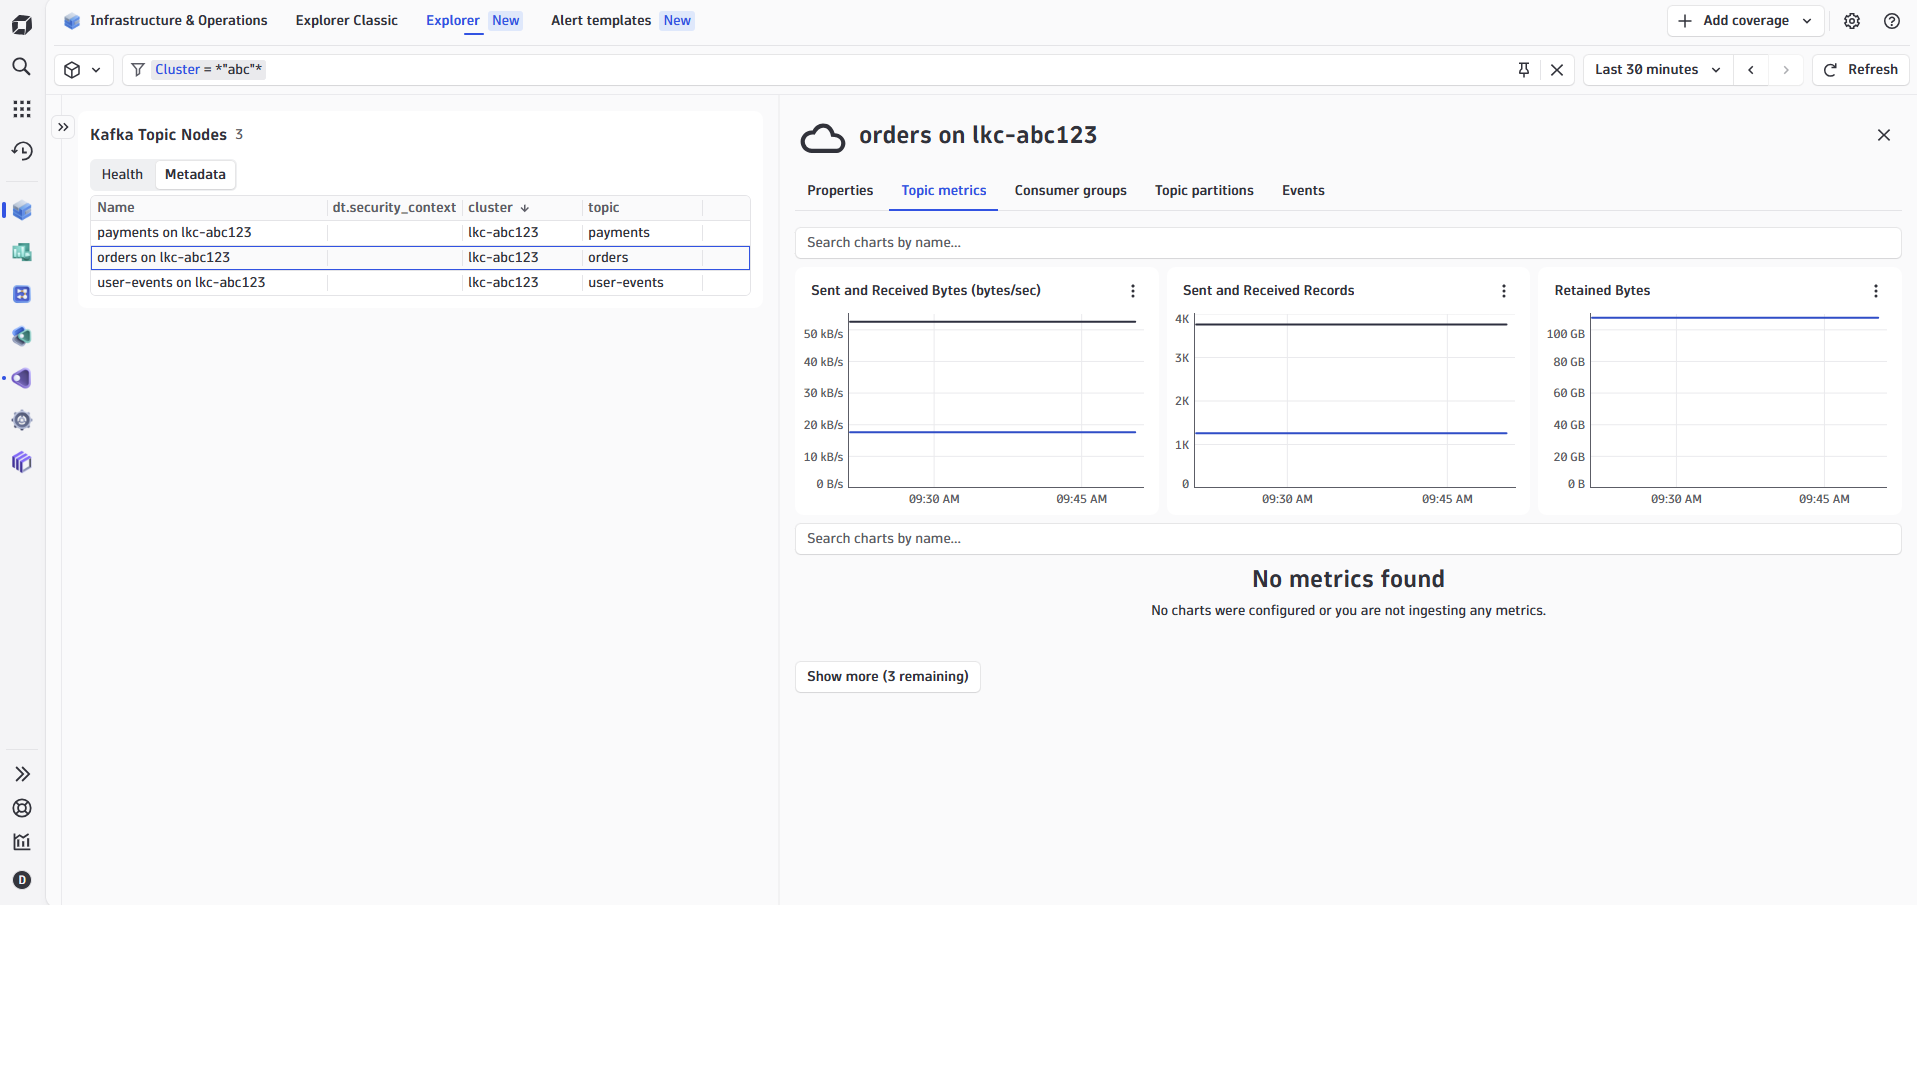The image size is (1920, 1080).
Task: Sort by the cluster column header
Action: [498, 208]
